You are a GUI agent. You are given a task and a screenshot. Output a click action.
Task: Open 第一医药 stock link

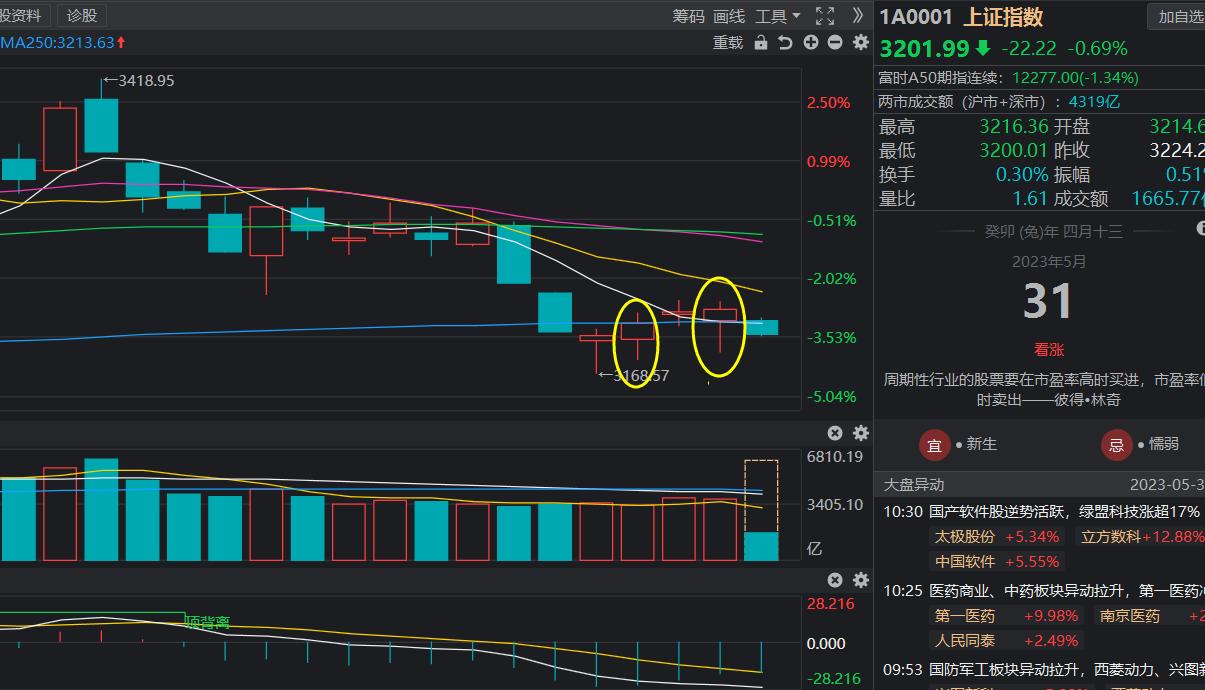965,615
